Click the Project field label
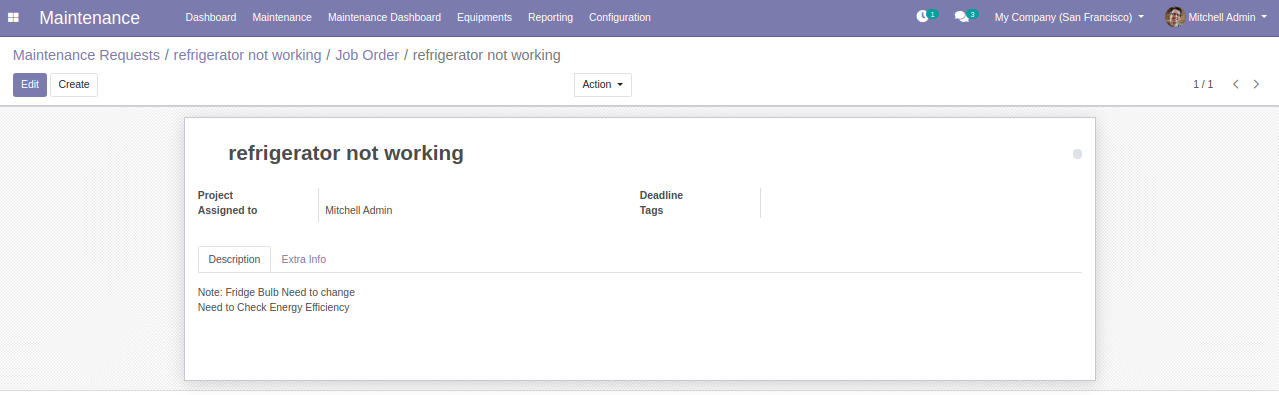1279x395 pixels. [215, 195]
